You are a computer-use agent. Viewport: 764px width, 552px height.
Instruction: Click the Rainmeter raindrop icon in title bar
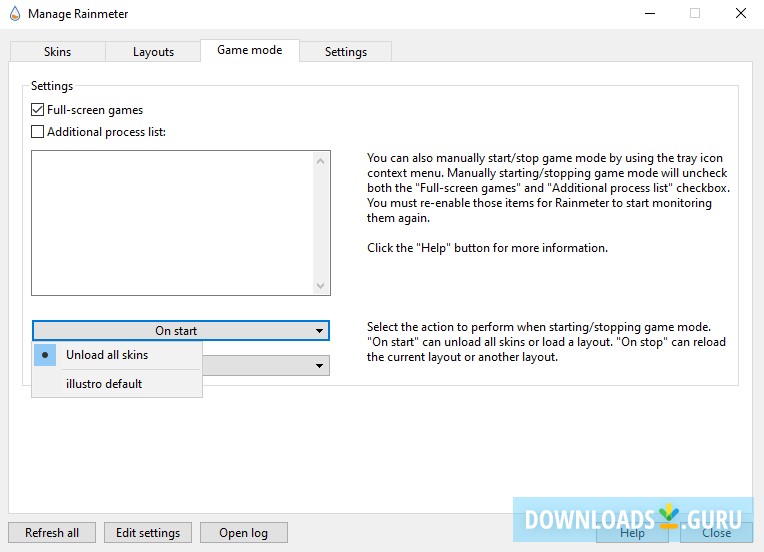click(15, 14)
